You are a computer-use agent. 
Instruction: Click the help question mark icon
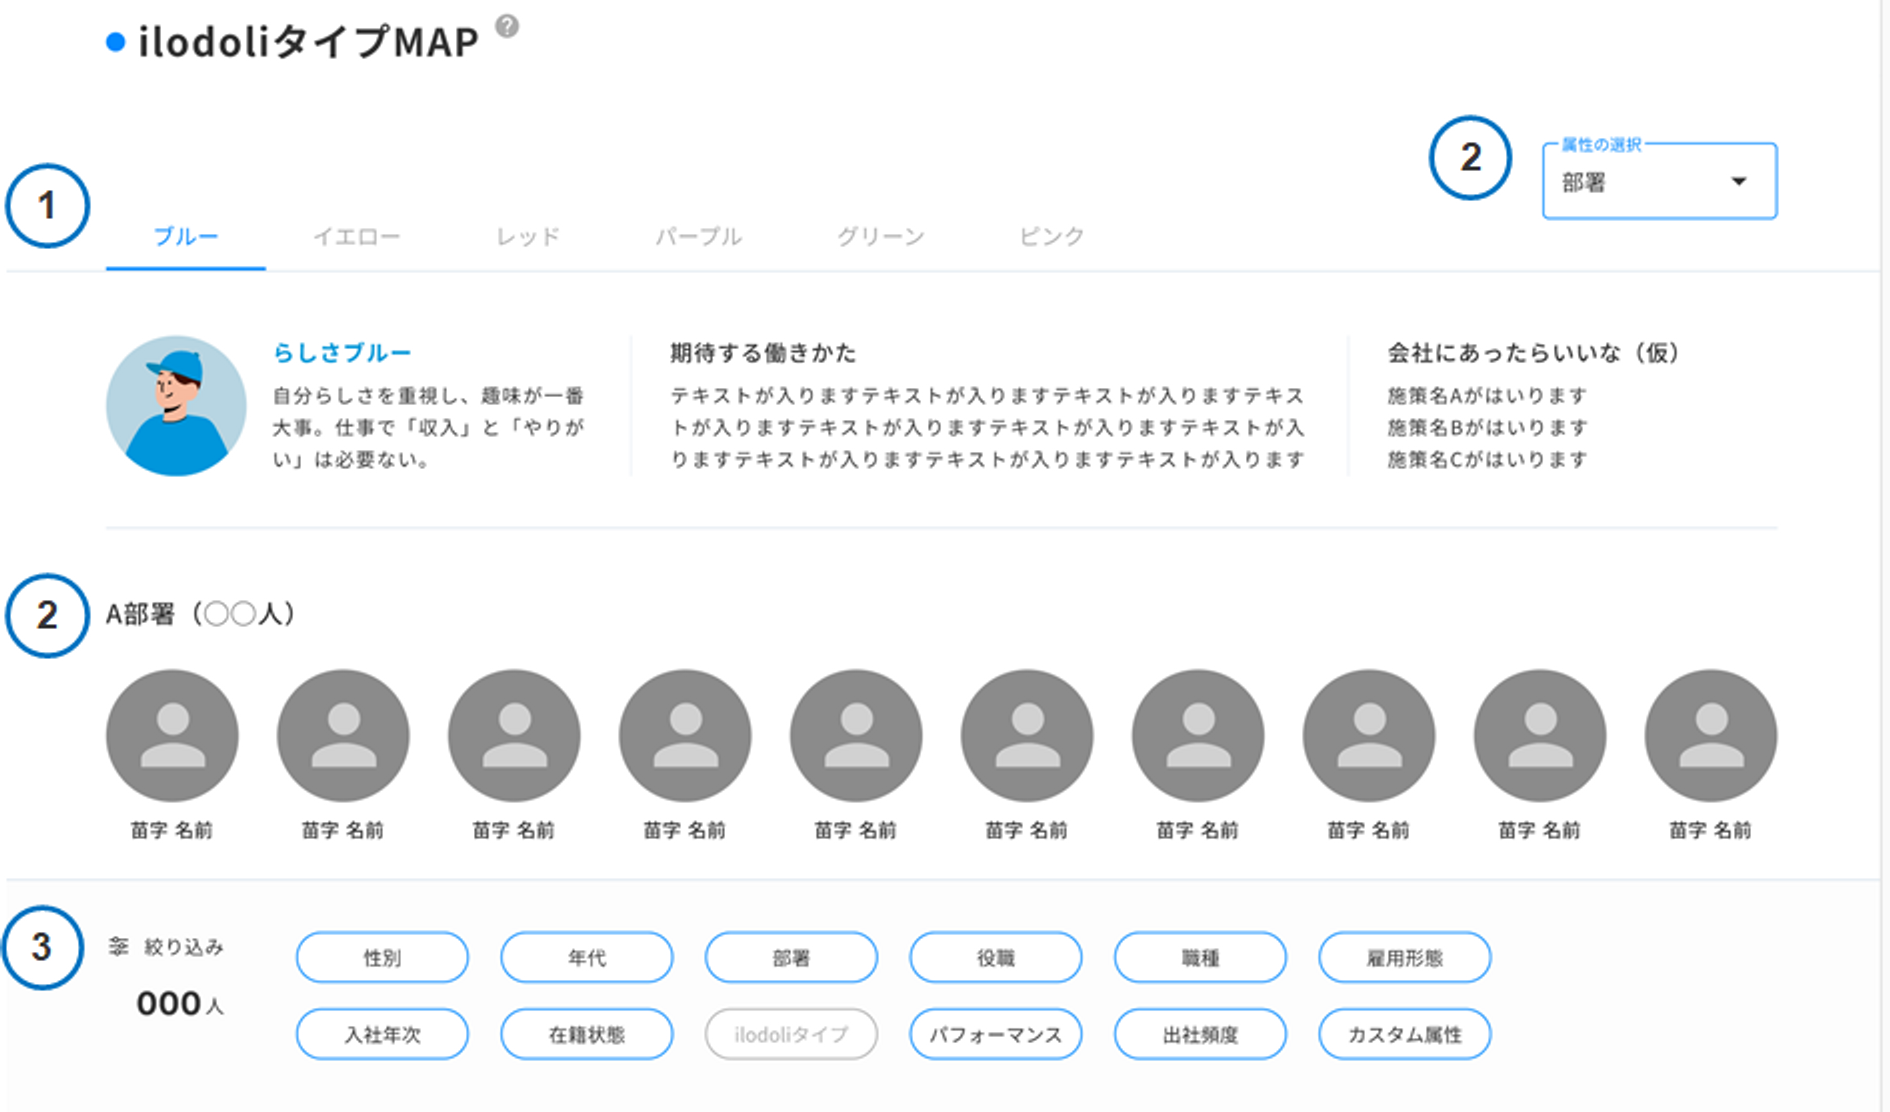coord(507,26)
